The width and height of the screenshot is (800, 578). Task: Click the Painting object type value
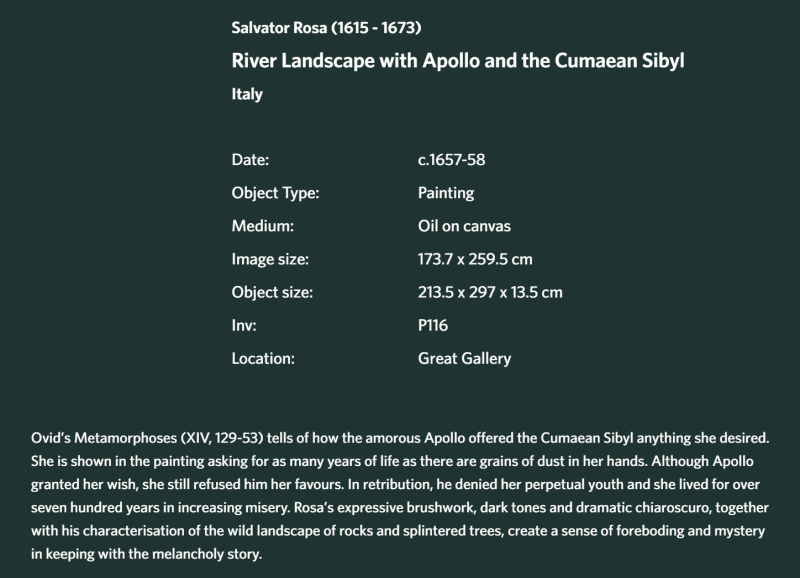click(x=446, y=193)
